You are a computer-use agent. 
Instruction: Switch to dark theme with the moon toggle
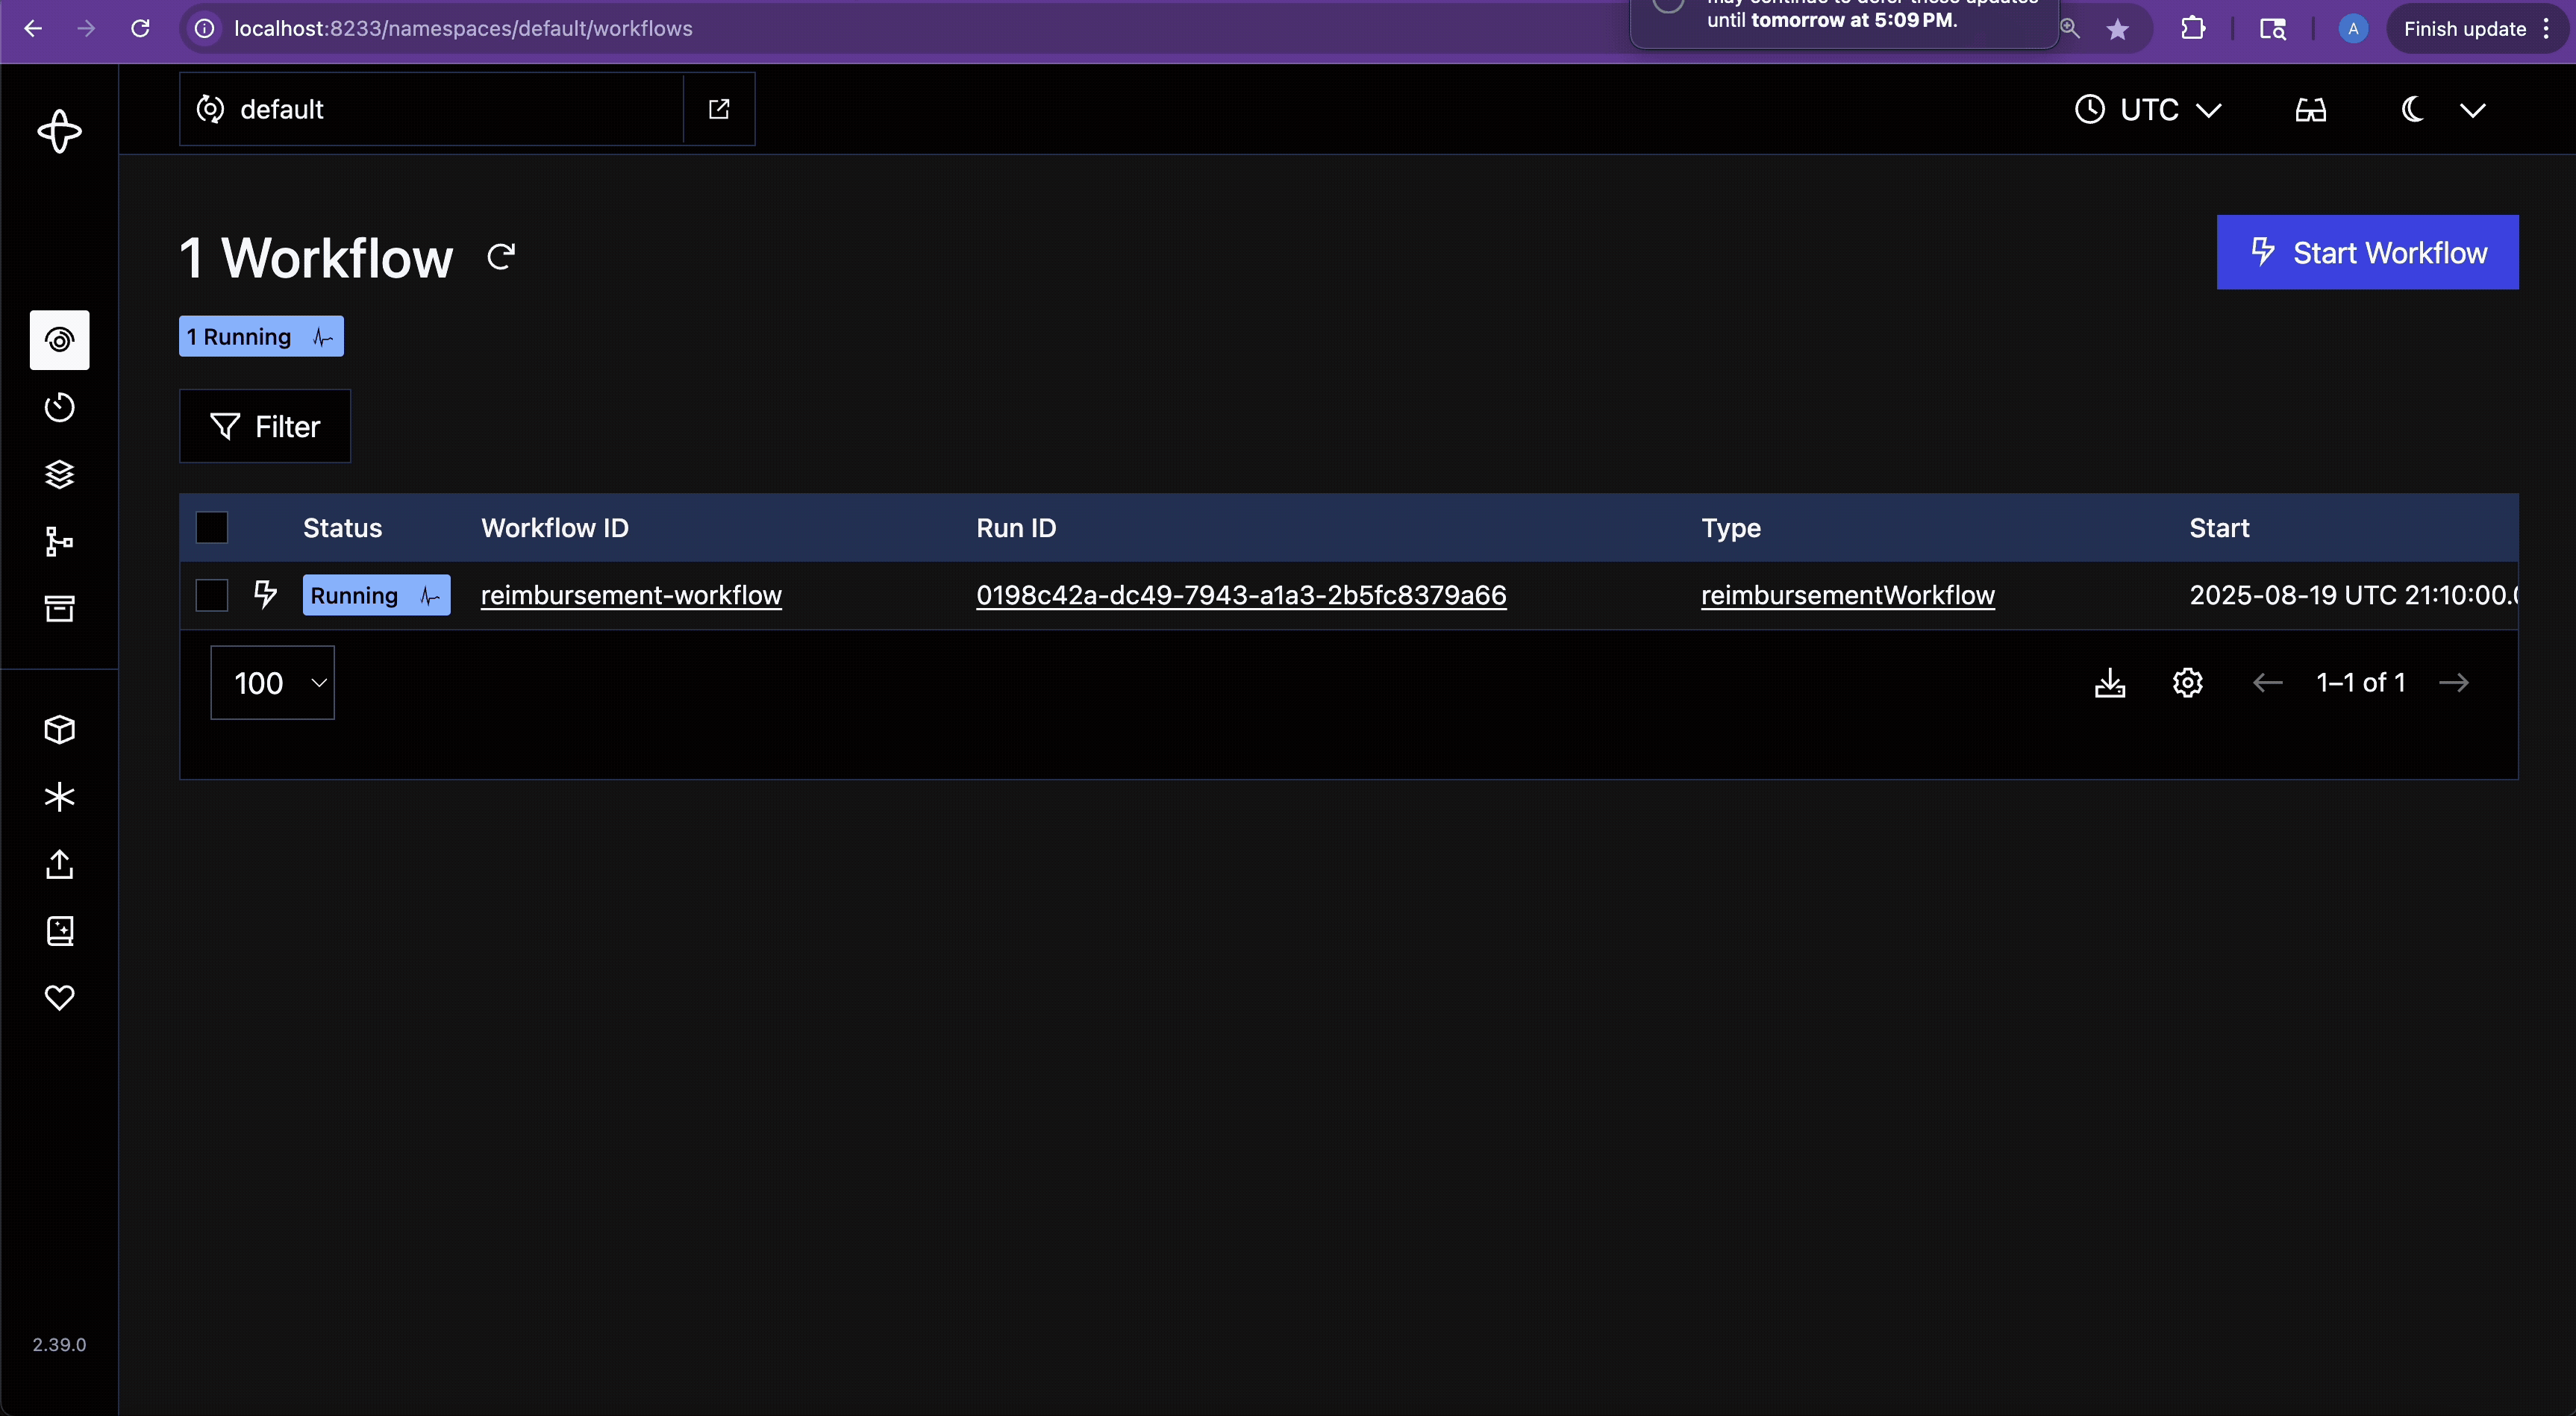pyautogui.click(x=2412, y=110)
